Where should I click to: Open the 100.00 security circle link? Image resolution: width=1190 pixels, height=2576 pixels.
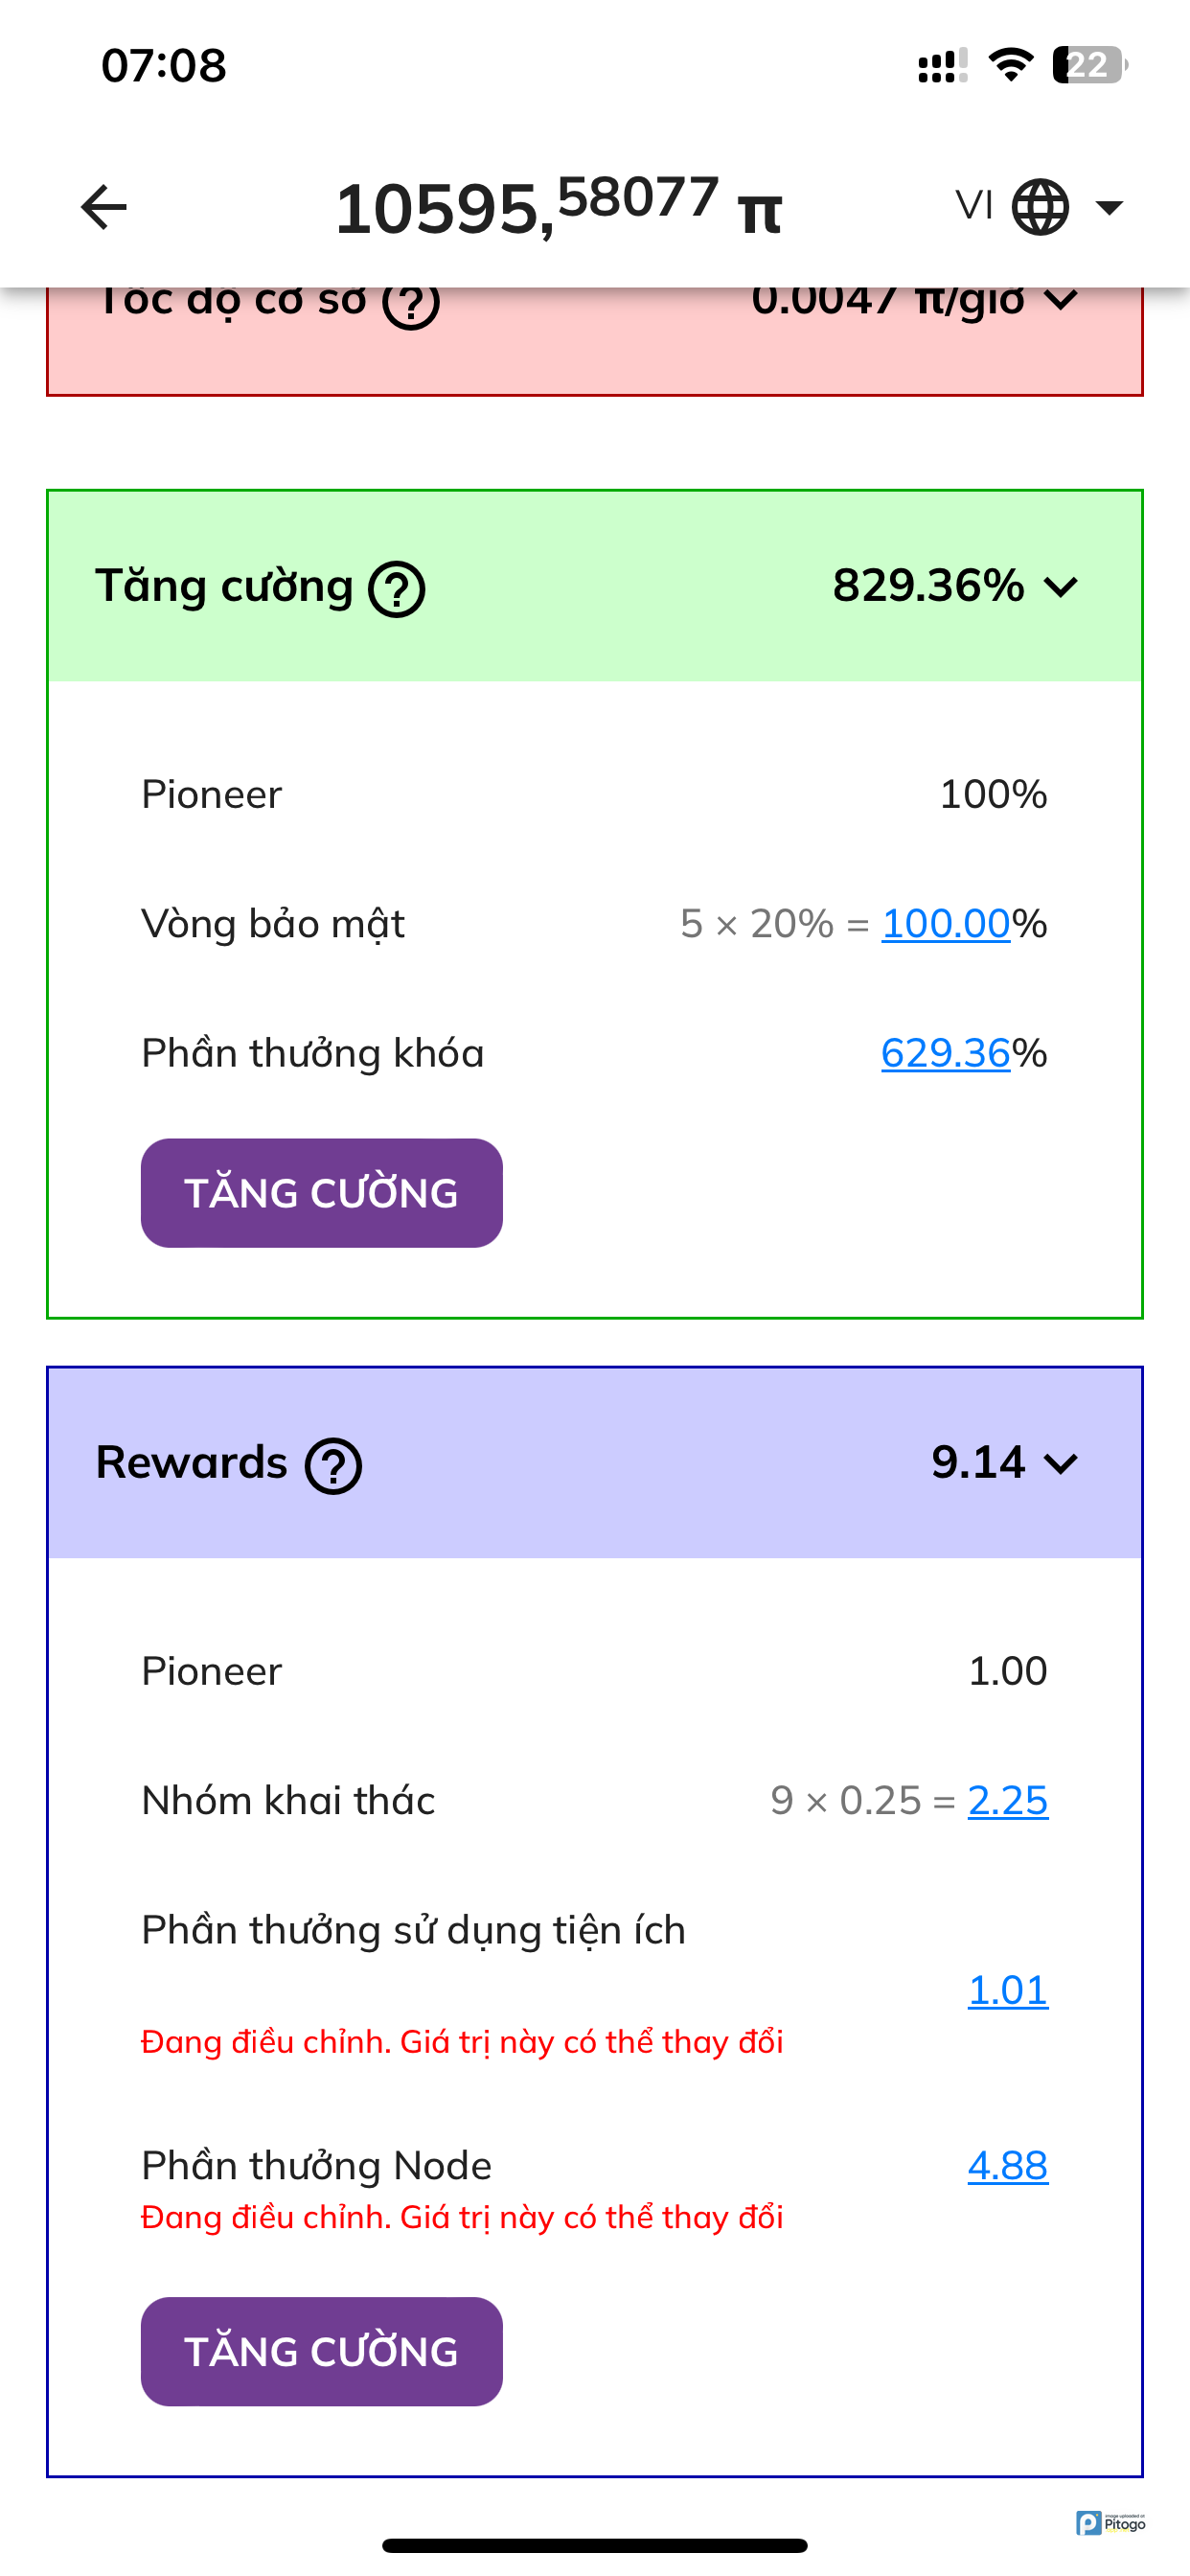tap(945, 924)
